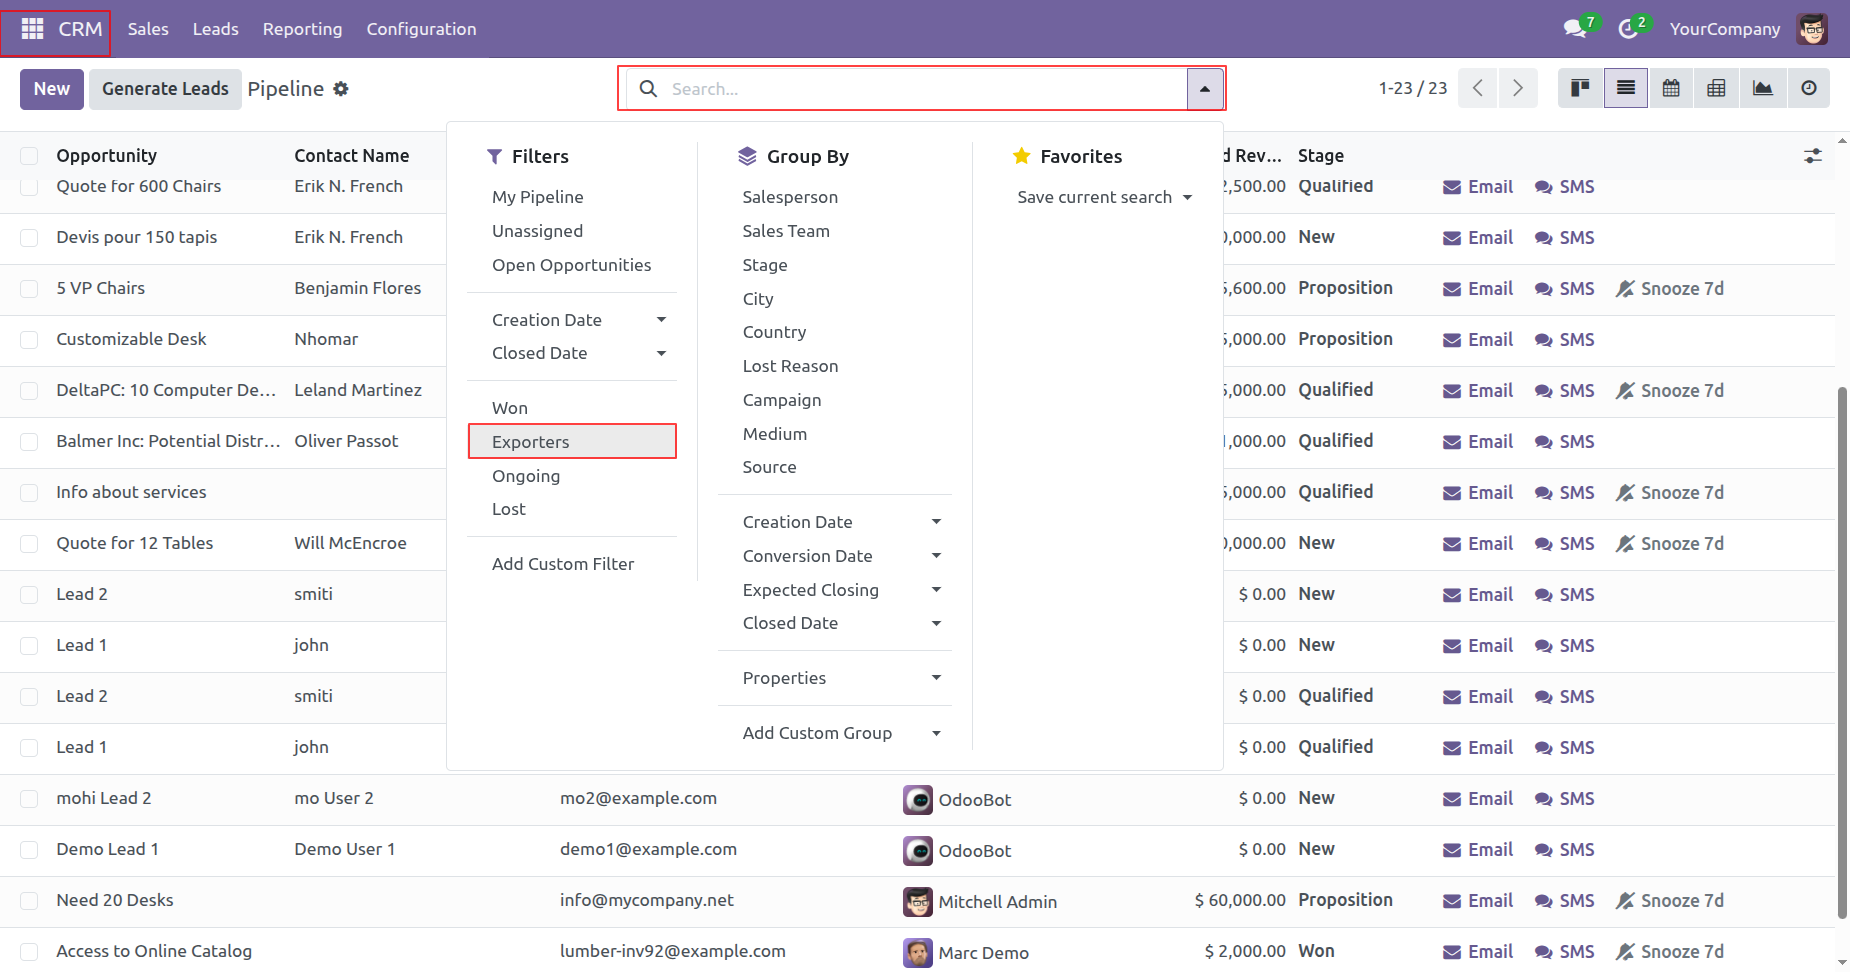Click the New button
Viewport: 1850px width, 972px height.
[52, 89]
